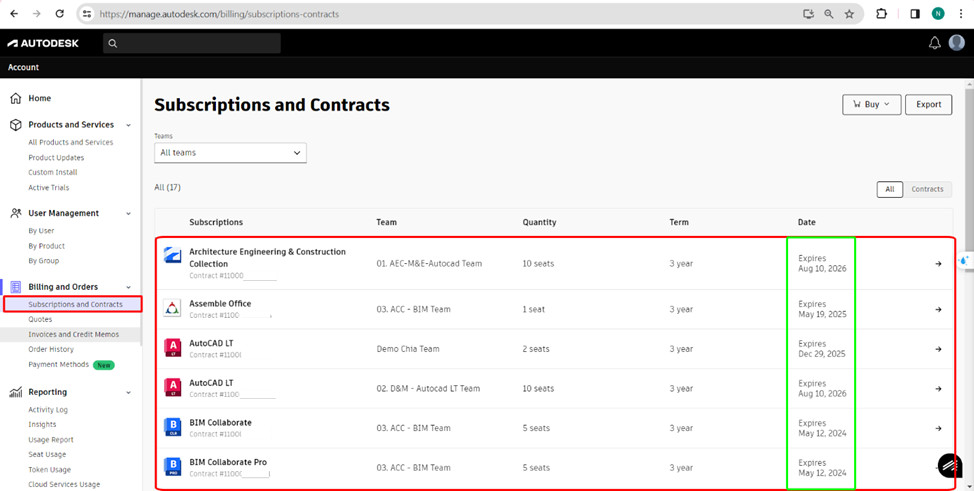Go to Home in sidebar
Viewport: 974px width, 491px height.
click(40, 98)
